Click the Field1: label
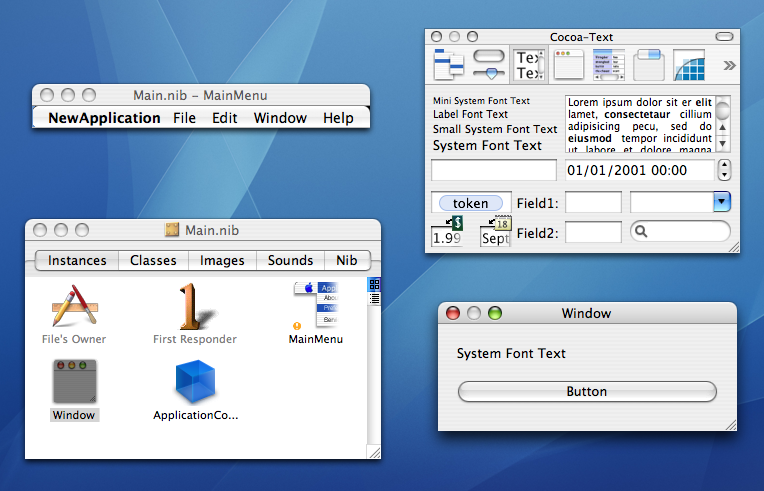The width and height of the screenshot is (764, 491). click(537, 203)
